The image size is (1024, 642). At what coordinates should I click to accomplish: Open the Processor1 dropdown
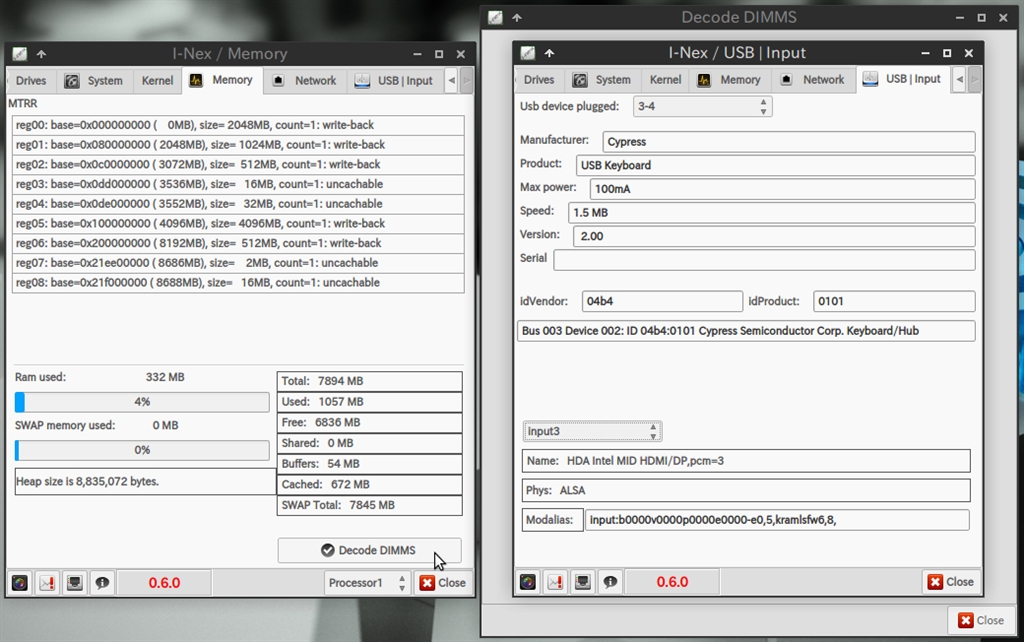367,583
